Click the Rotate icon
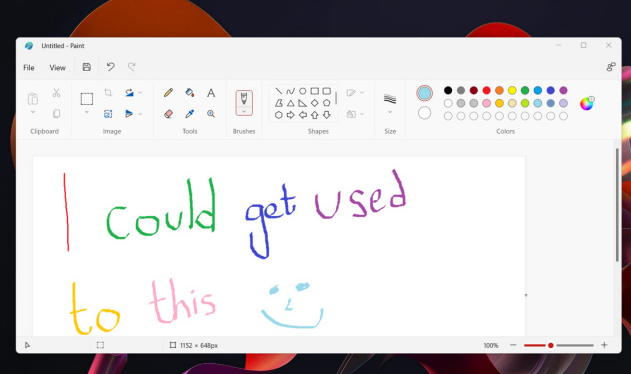This screenshot has width=631, height=374. (129, 93)
